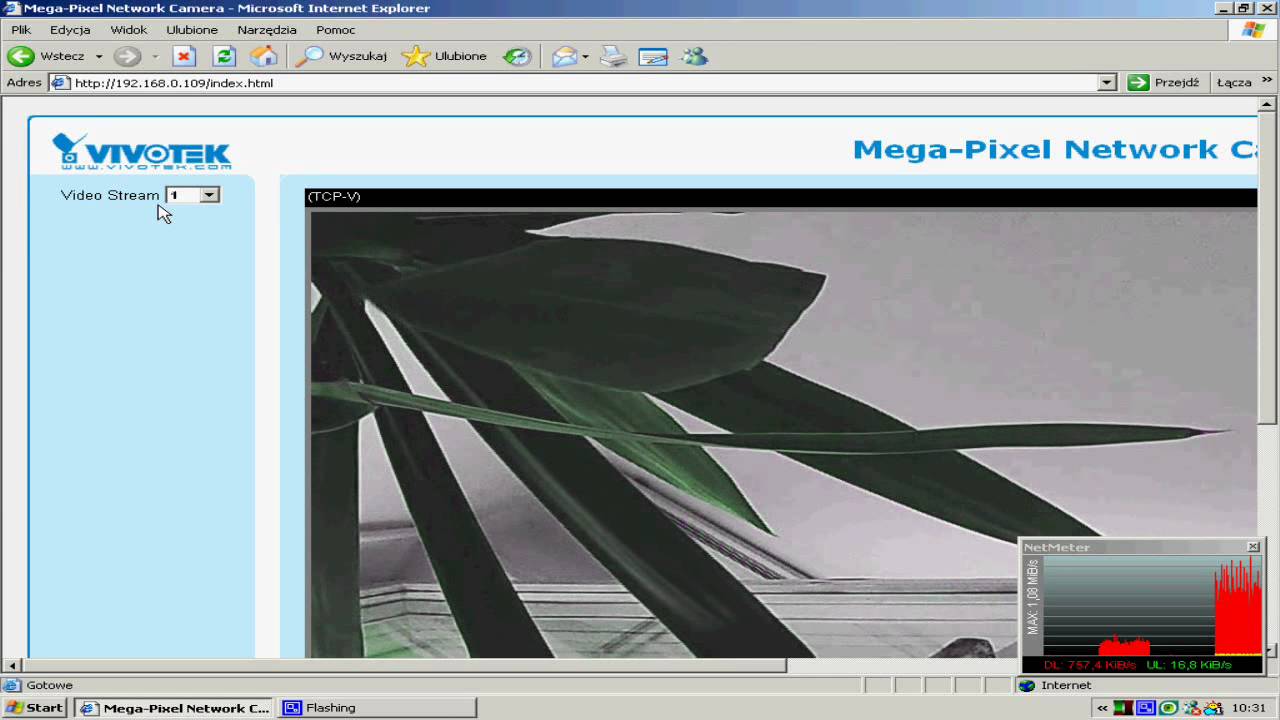This screenshot has width=1280, height=720.
Task: Click the Internet Explorer title bar icon
Action: 12,9
